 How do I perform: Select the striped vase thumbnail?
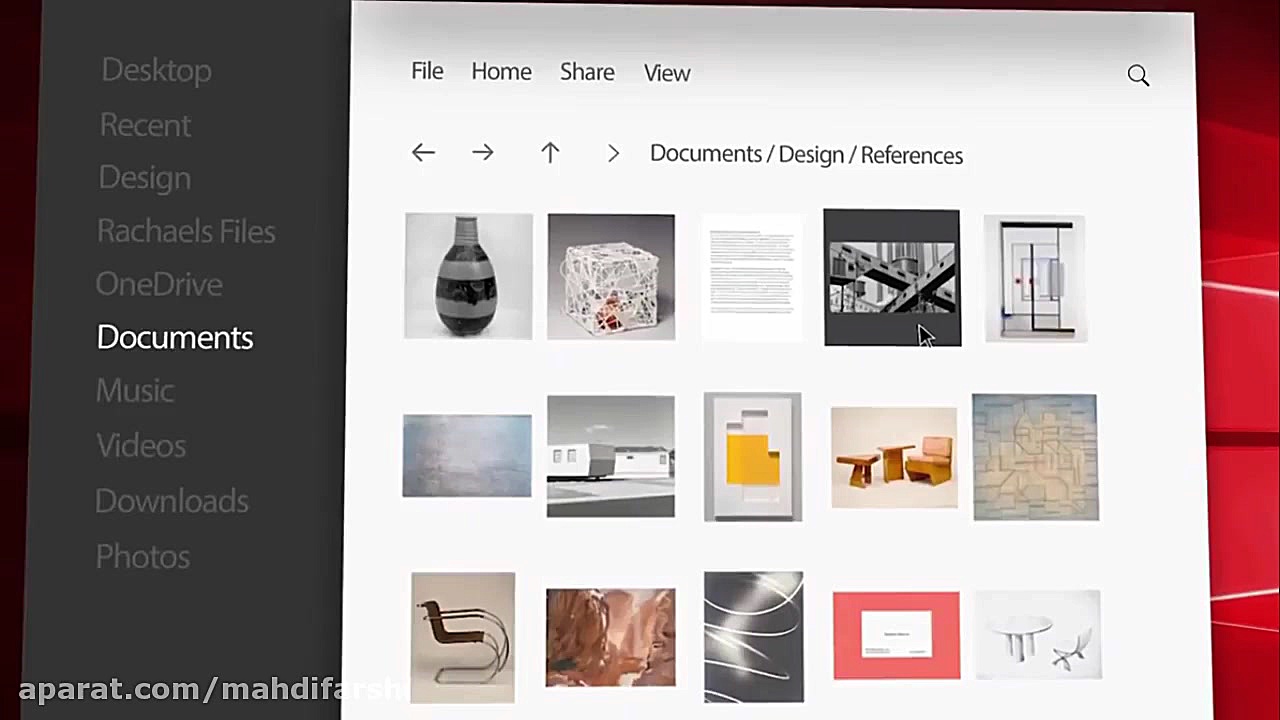(x=468, y=276)
